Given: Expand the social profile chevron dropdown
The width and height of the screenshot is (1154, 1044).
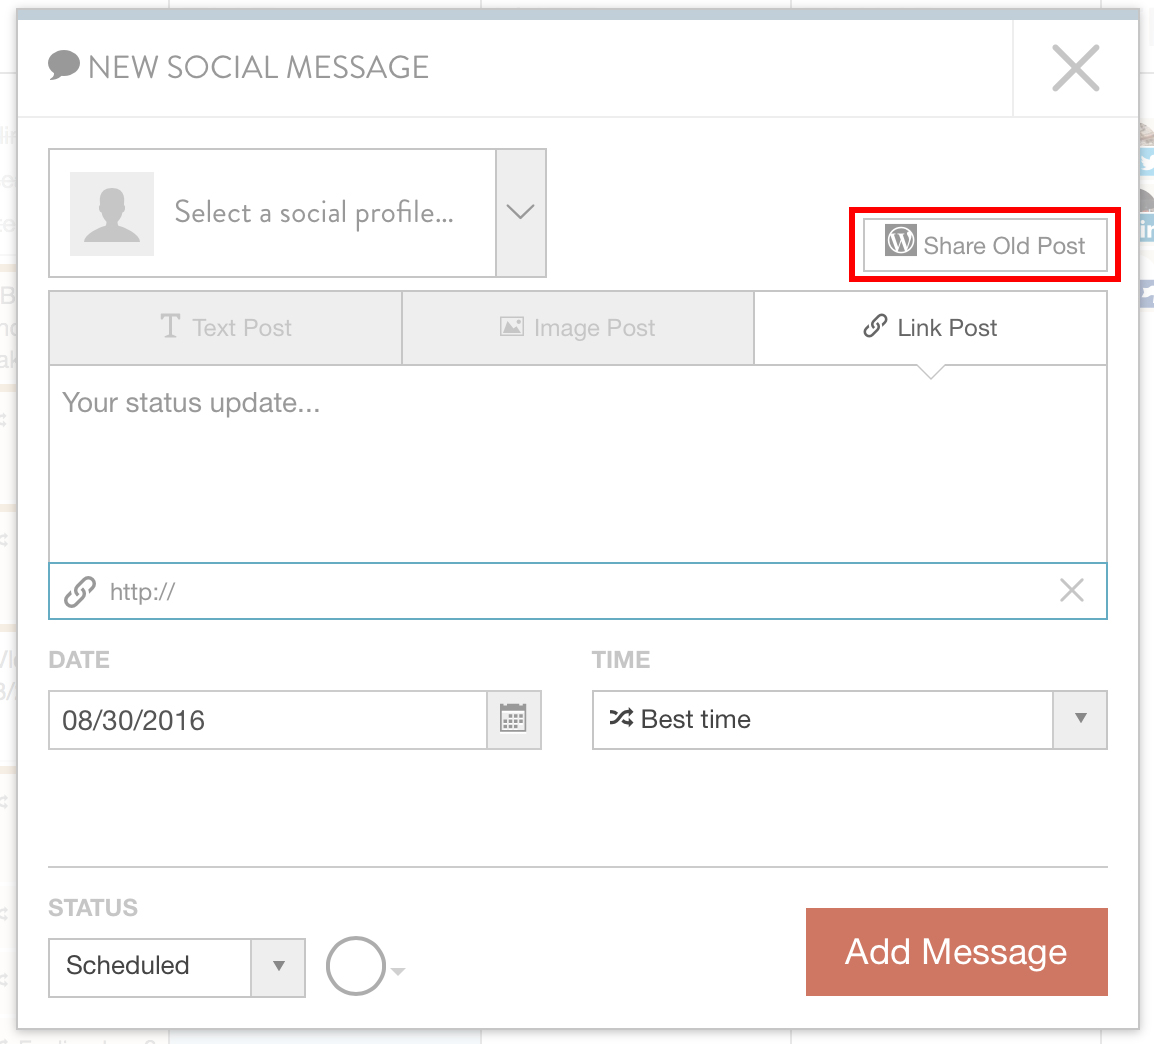Looking at the screenshot, I should tap(520, 213).
